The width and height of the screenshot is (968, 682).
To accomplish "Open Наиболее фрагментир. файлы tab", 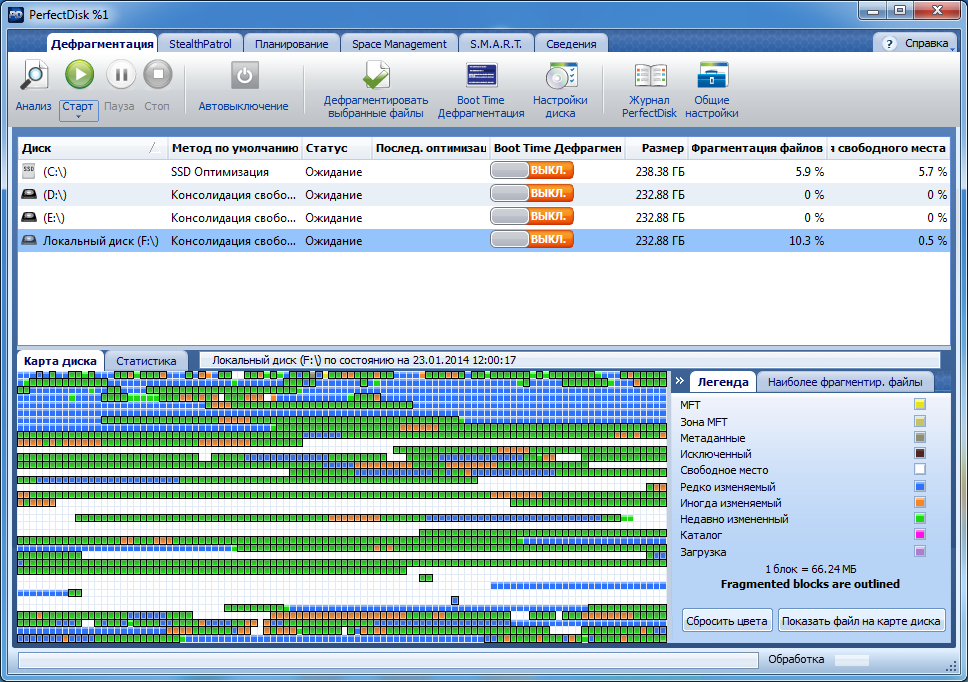I will click(845, 382).
